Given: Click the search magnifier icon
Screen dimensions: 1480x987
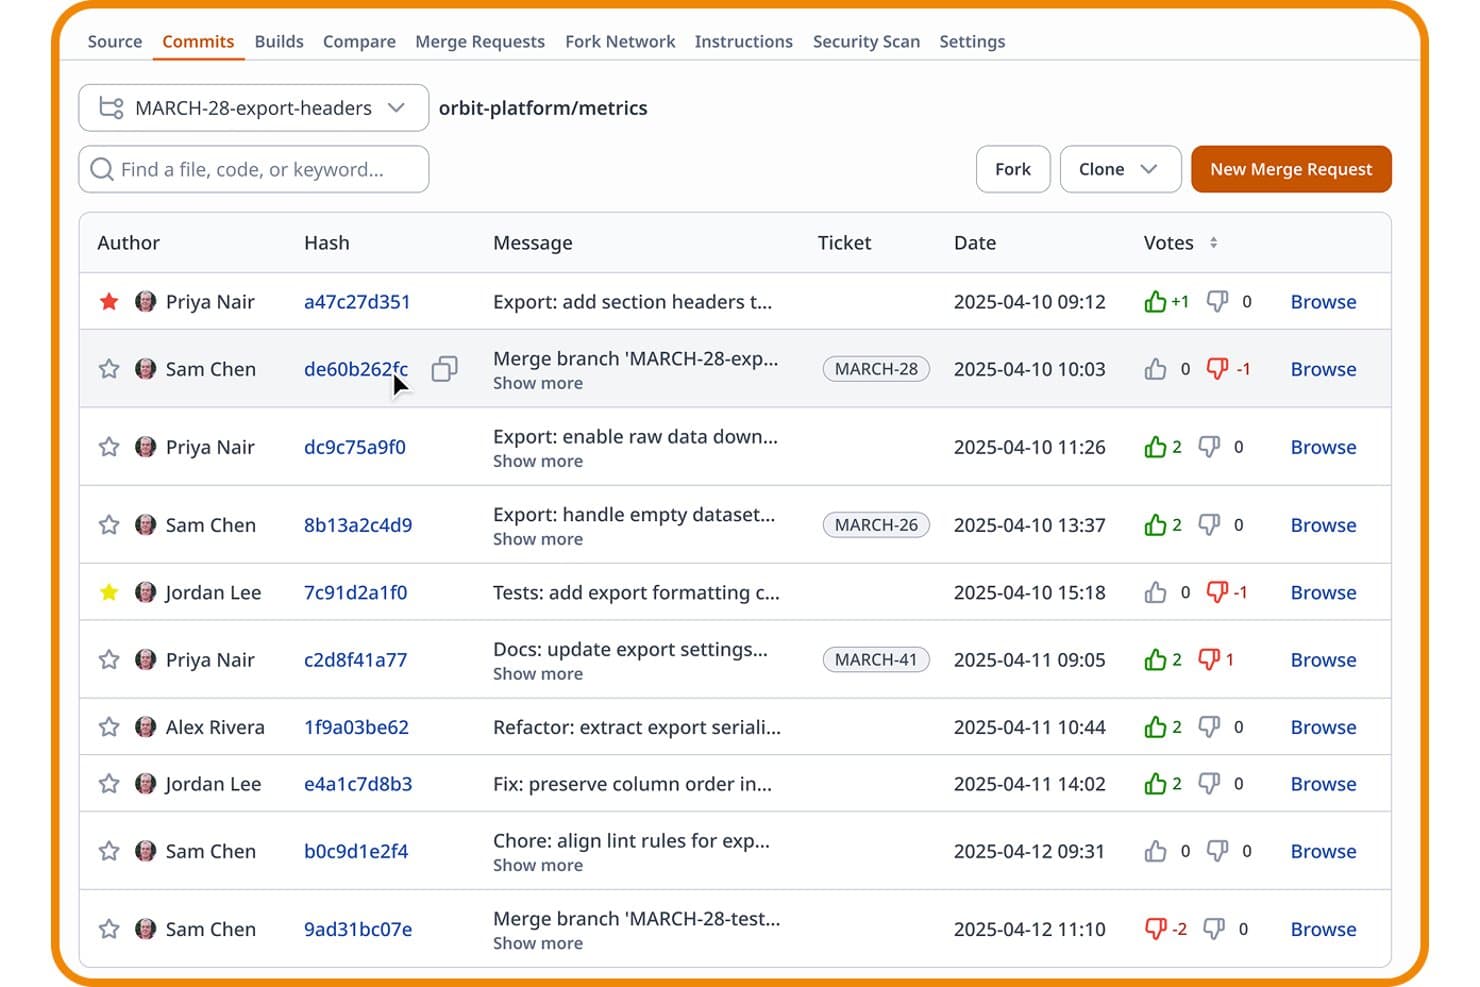Looking at the screenshot, I should [102, 169].
